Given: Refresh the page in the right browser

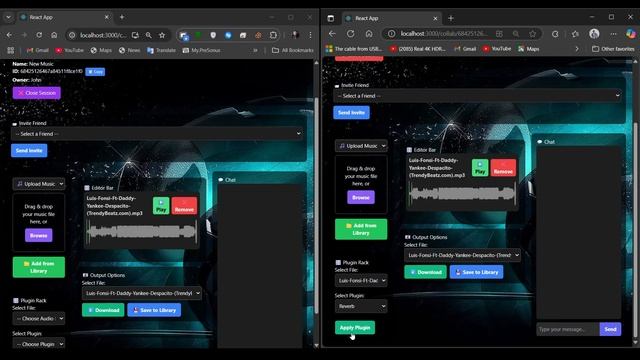Looking at the screenshot, I should coord(351,33).
